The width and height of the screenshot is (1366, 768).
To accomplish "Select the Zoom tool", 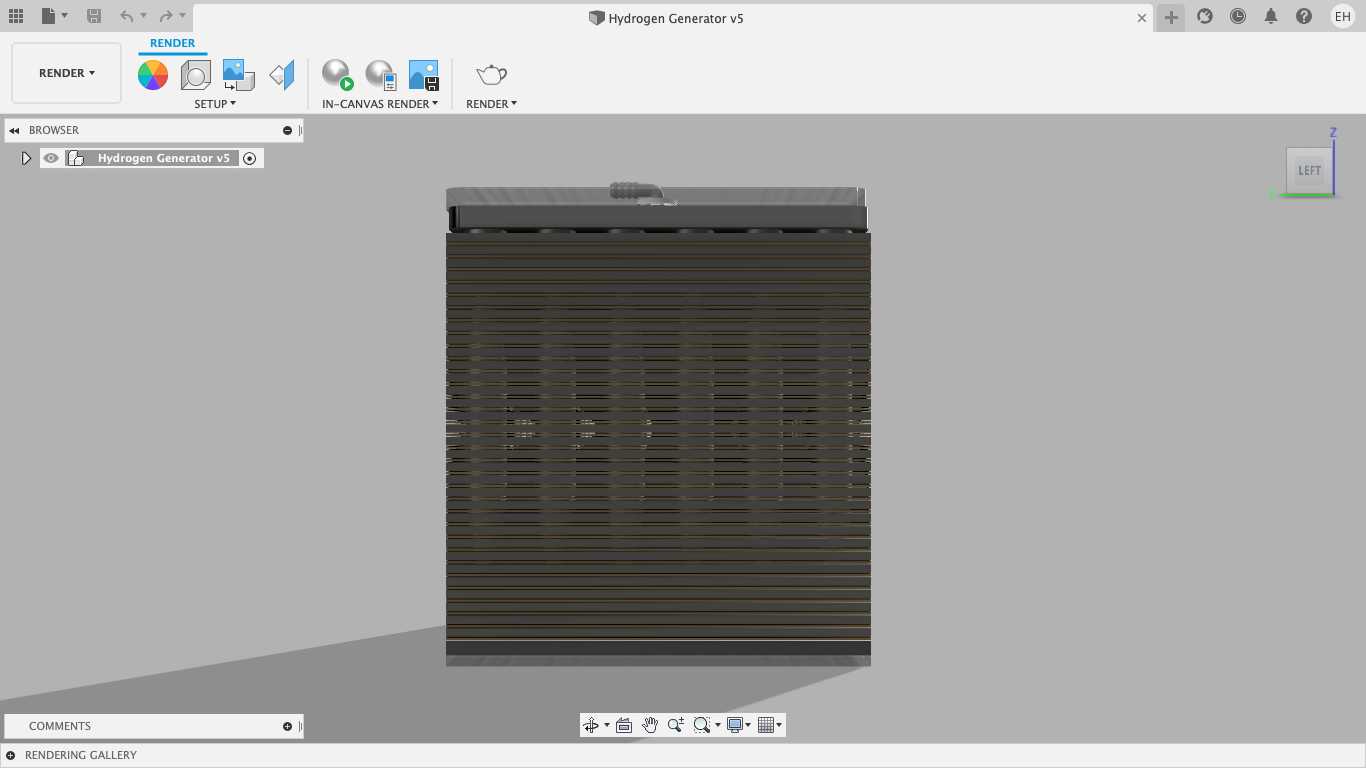I will [676, 725].
